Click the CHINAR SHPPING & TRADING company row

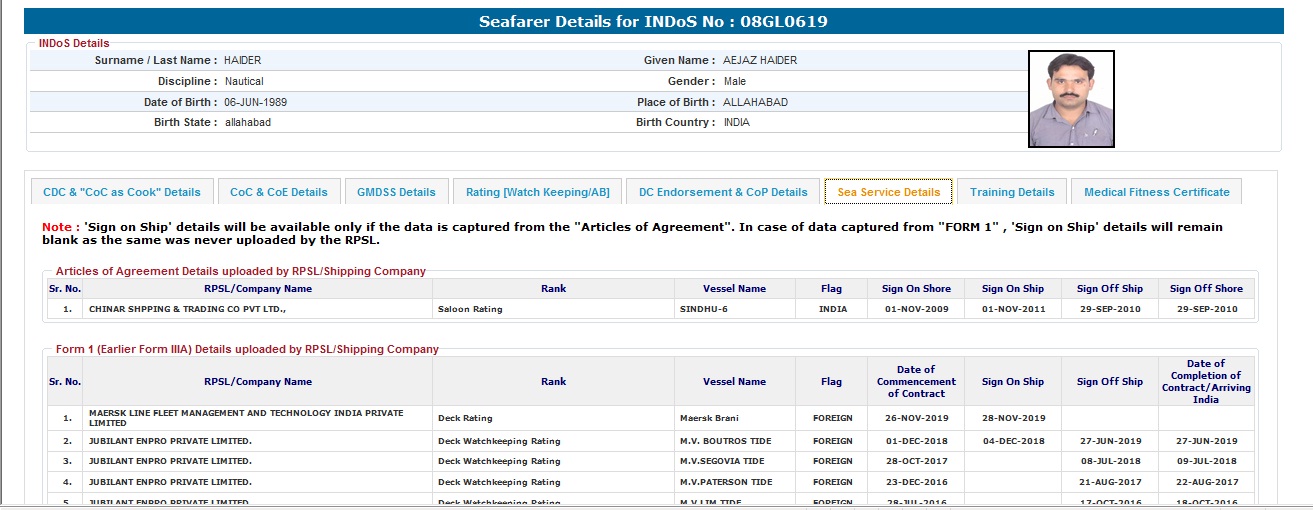click(x=188, y=309)
